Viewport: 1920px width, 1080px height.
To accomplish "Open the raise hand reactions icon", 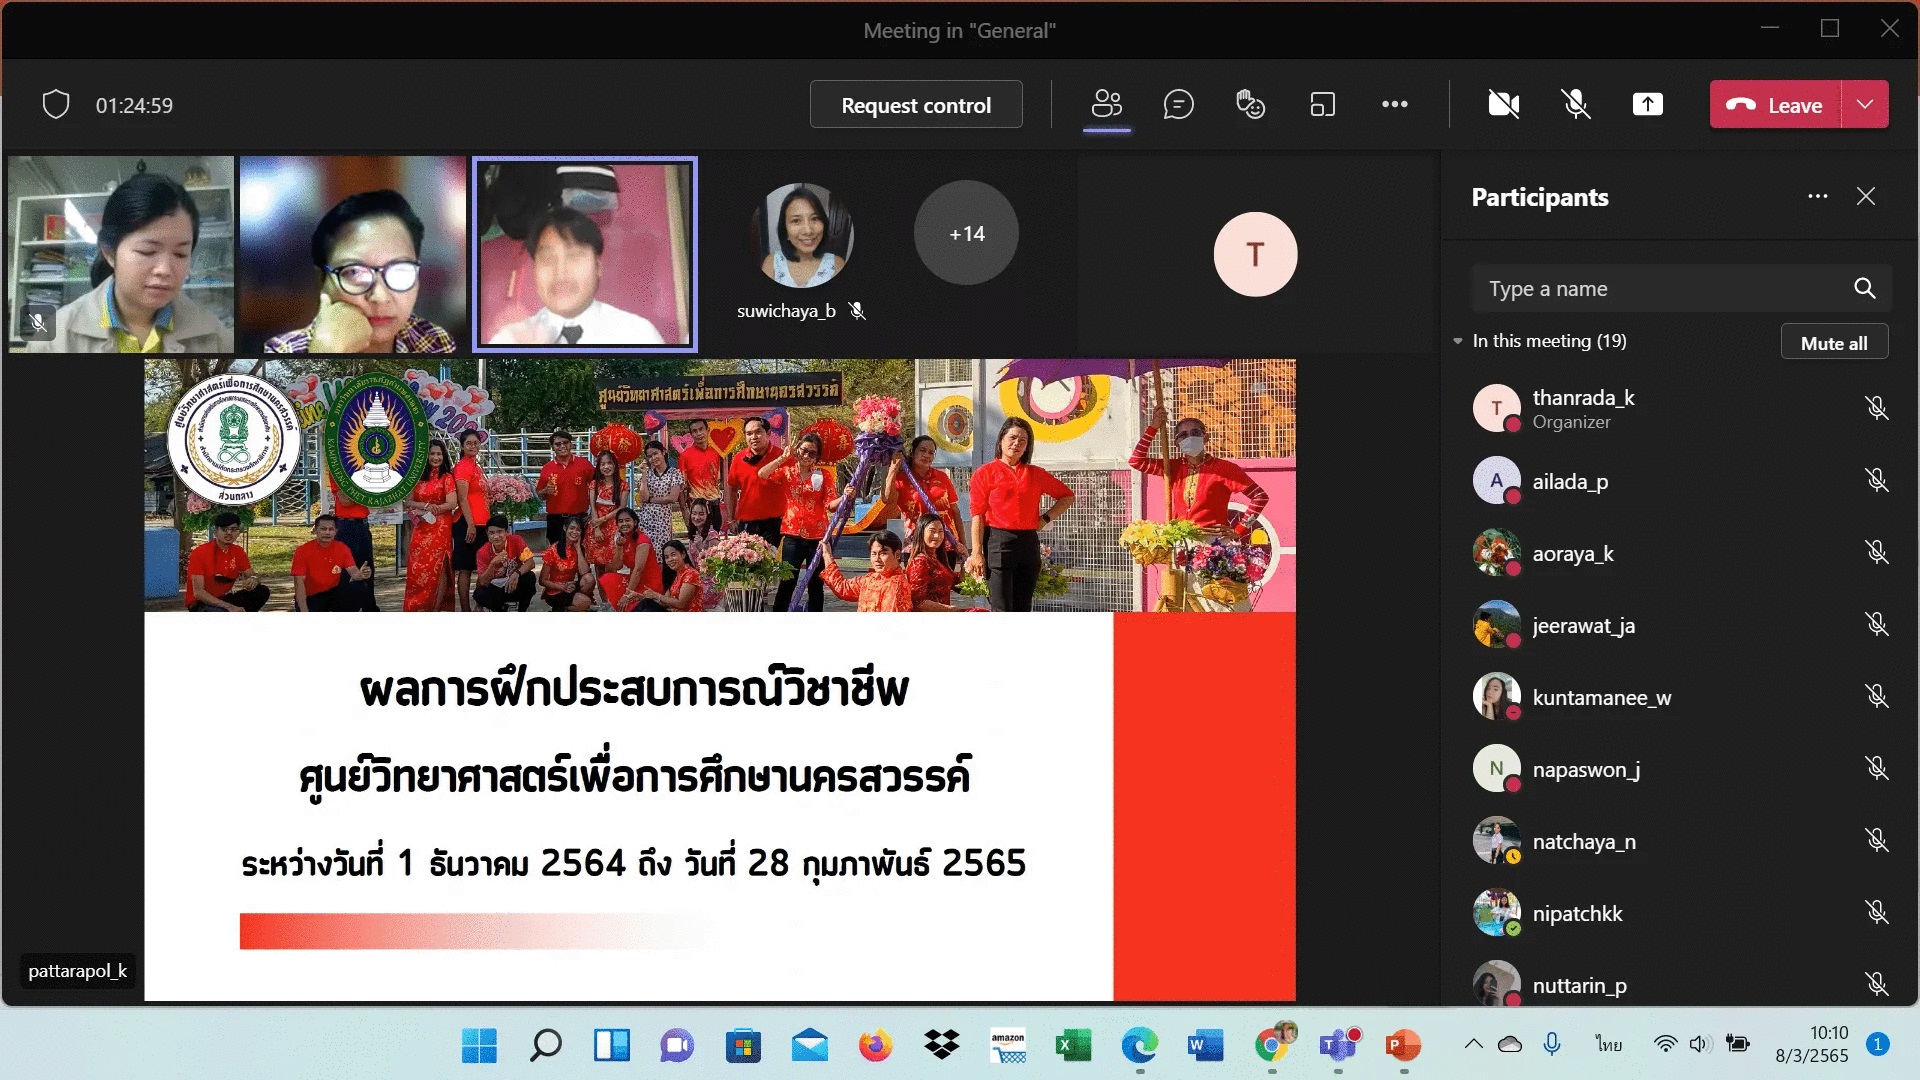I will [1250, 104].
